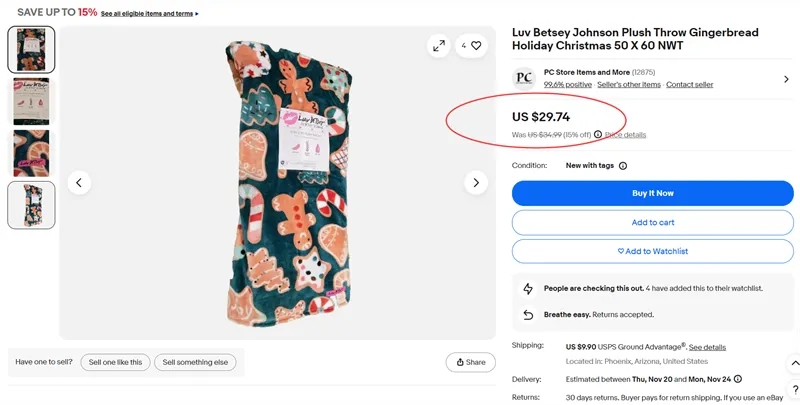Image resolution: width=800 pixels, height=405 pixels.
Task: Click the Share button below the image
Action: [470, 362]
